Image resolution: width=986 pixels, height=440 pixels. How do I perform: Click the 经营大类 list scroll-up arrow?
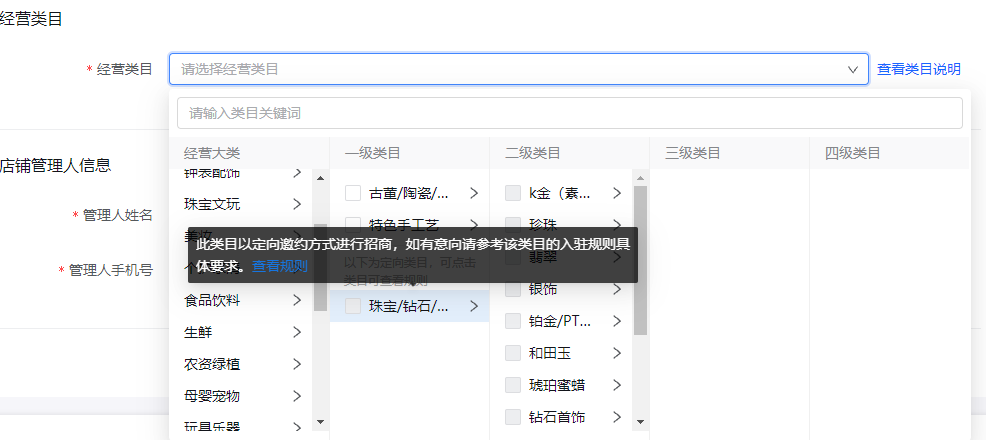click(x=320, y=178)
